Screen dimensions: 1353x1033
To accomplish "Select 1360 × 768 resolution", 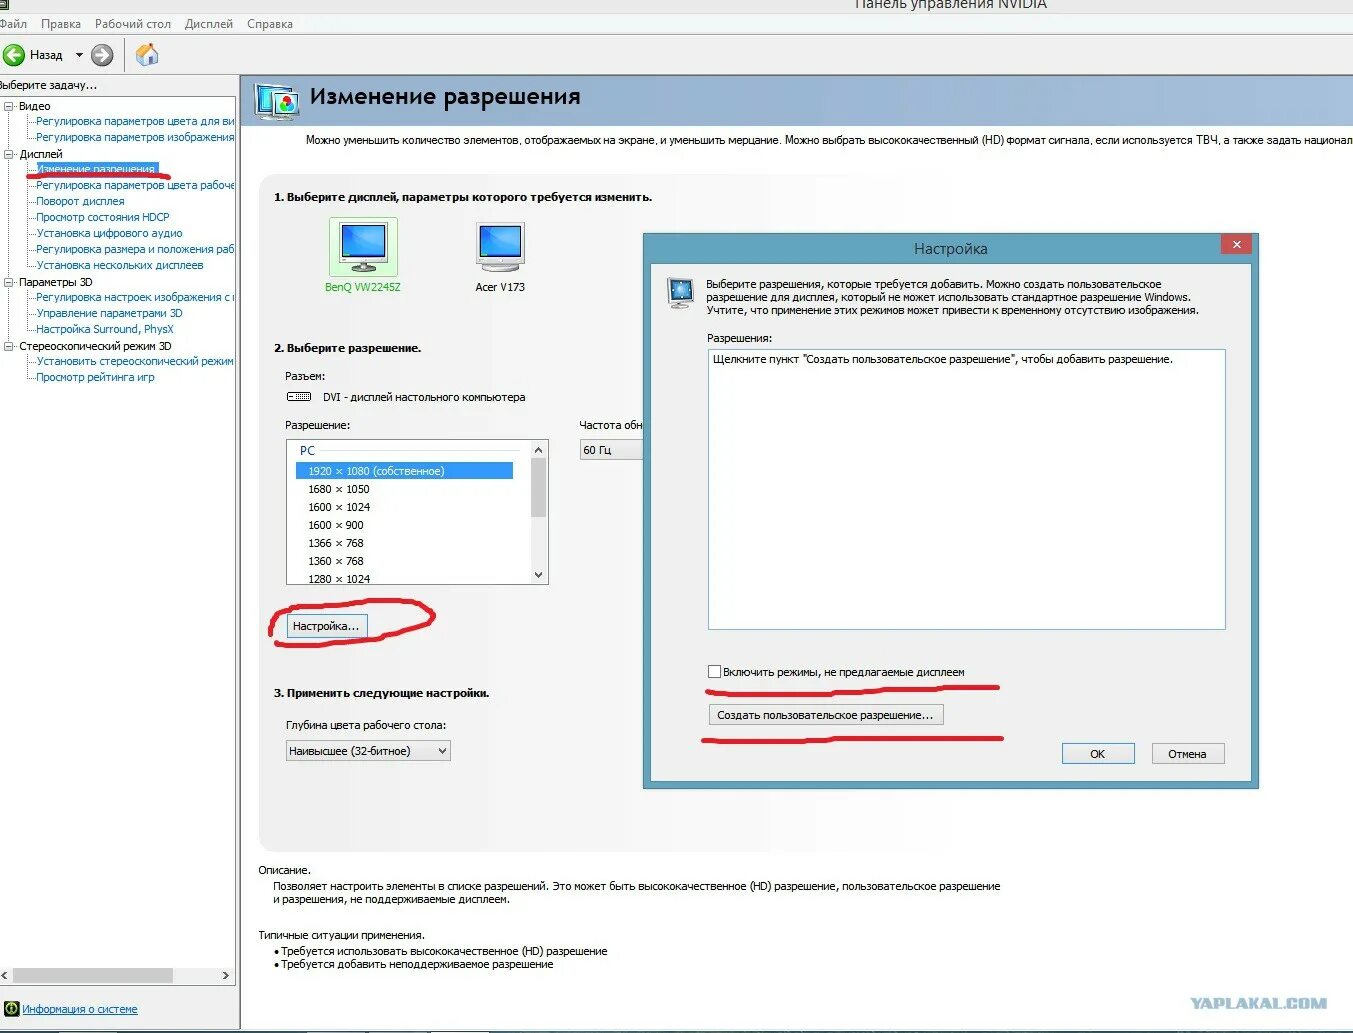I will (336, 561).
